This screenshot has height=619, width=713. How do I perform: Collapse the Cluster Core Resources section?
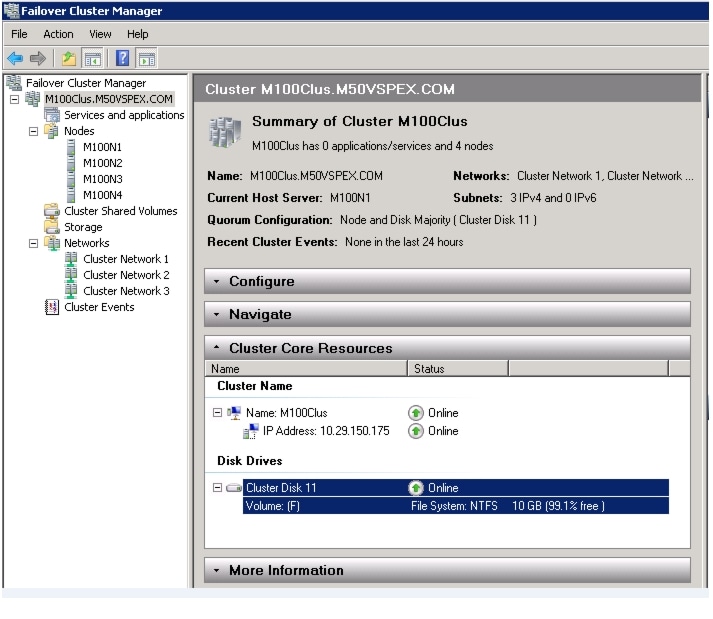pyautogui.click(x=217, y=348)
